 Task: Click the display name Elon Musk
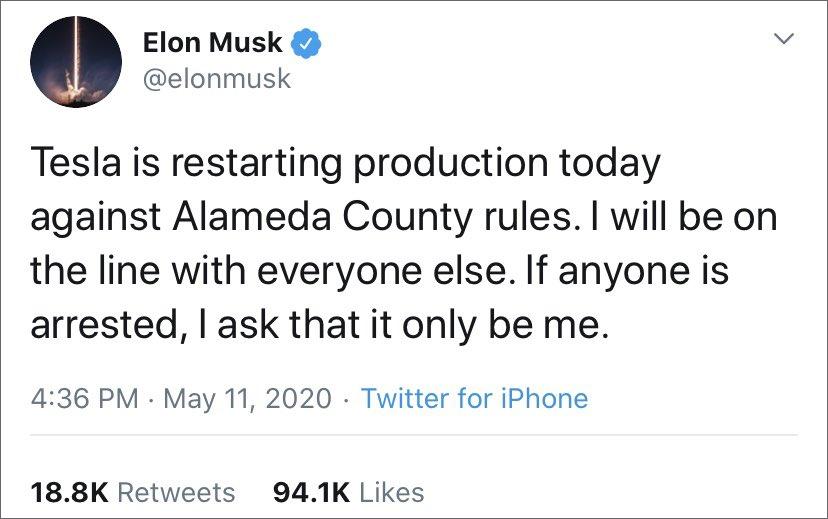[213, 43]
